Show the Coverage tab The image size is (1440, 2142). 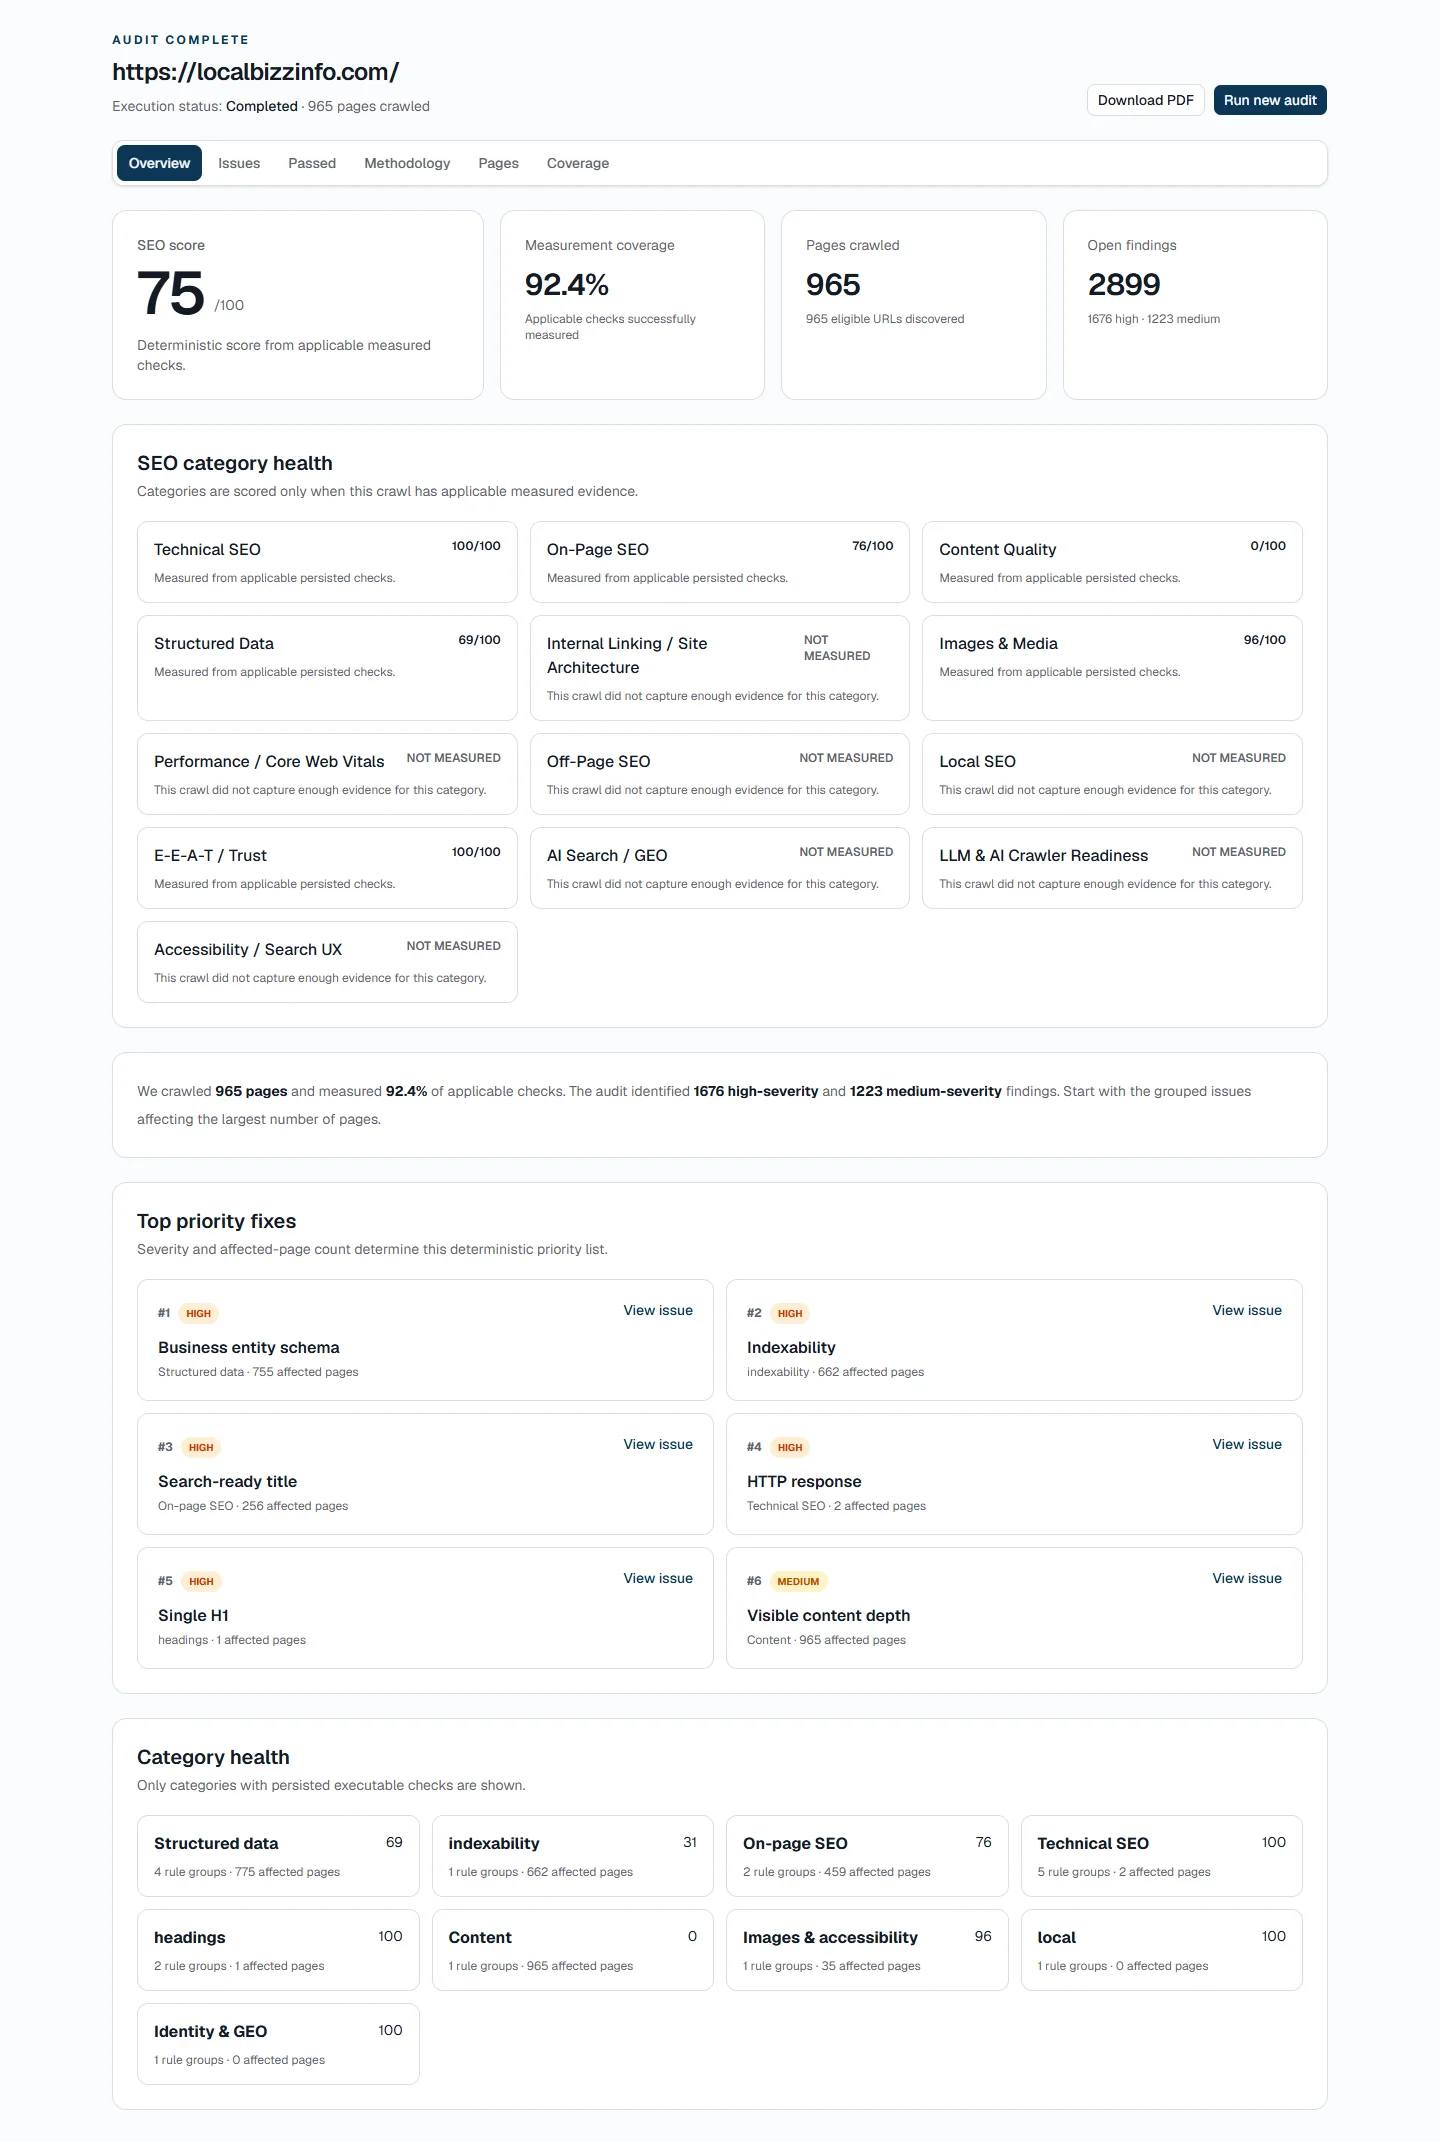point(578,163)
